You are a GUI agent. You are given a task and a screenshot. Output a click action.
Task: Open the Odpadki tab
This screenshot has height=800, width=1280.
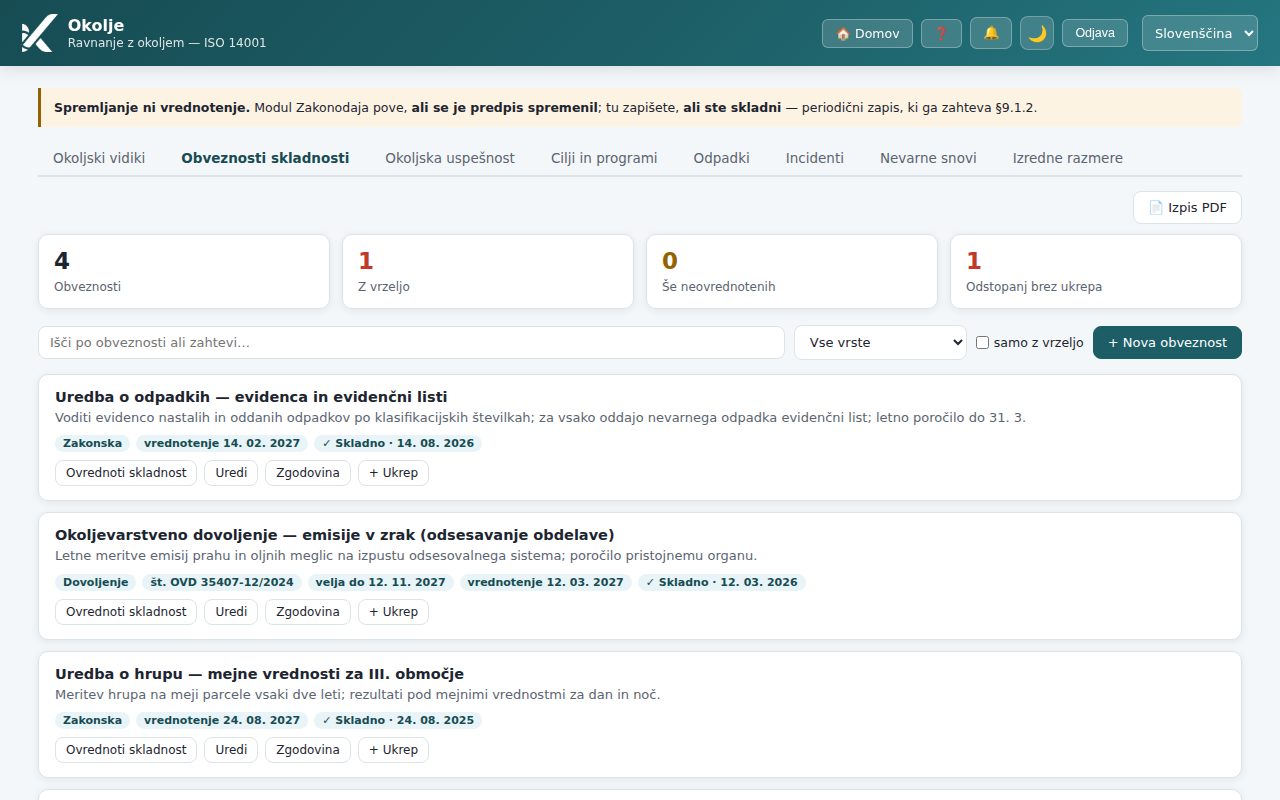[721, 158]
